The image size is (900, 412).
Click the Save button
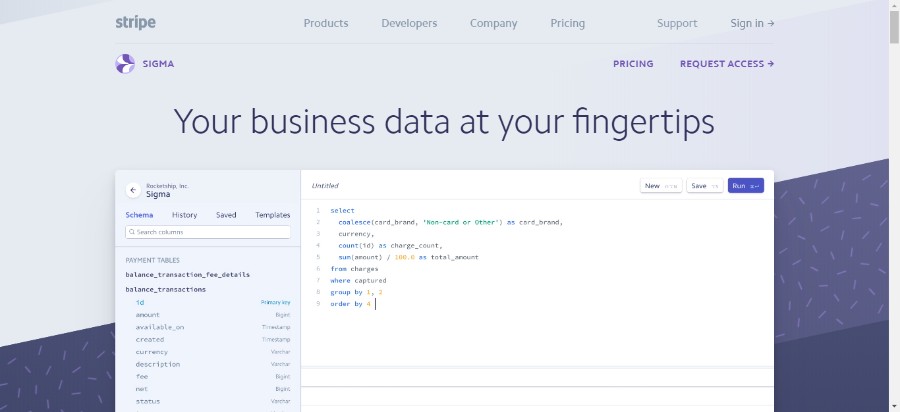705,186
